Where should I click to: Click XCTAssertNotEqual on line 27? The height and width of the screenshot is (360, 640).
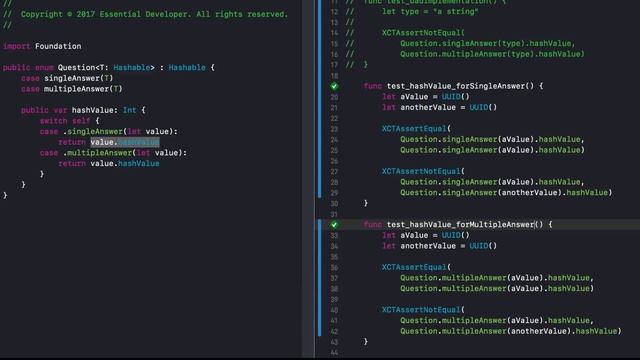coord(421,171)
